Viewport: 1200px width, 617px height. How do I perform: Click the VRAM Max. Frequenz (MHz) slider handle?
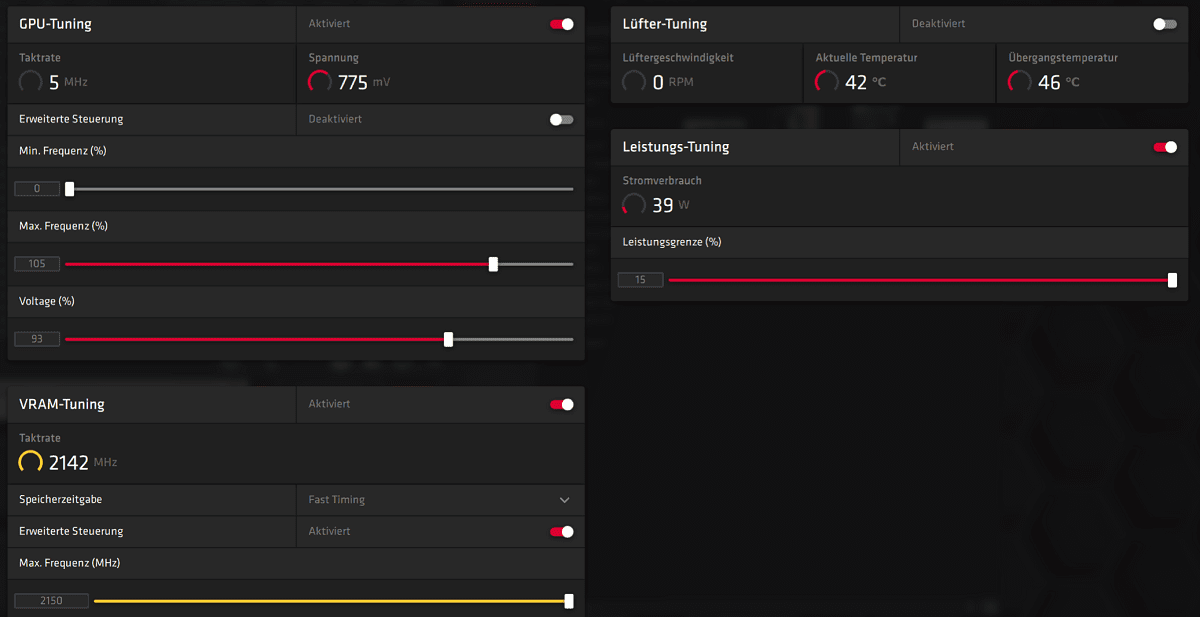569,601
